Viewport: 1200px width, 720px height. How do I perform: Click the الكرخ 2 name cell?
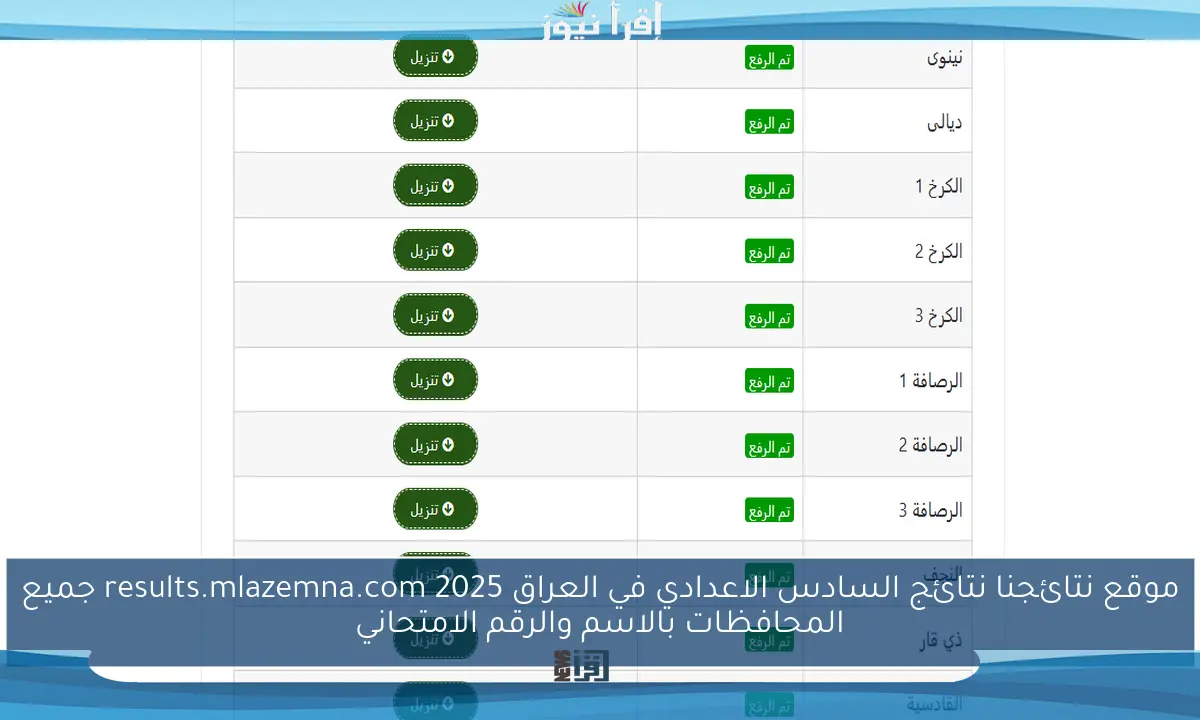pyautogui.click(x=887, y=250)
